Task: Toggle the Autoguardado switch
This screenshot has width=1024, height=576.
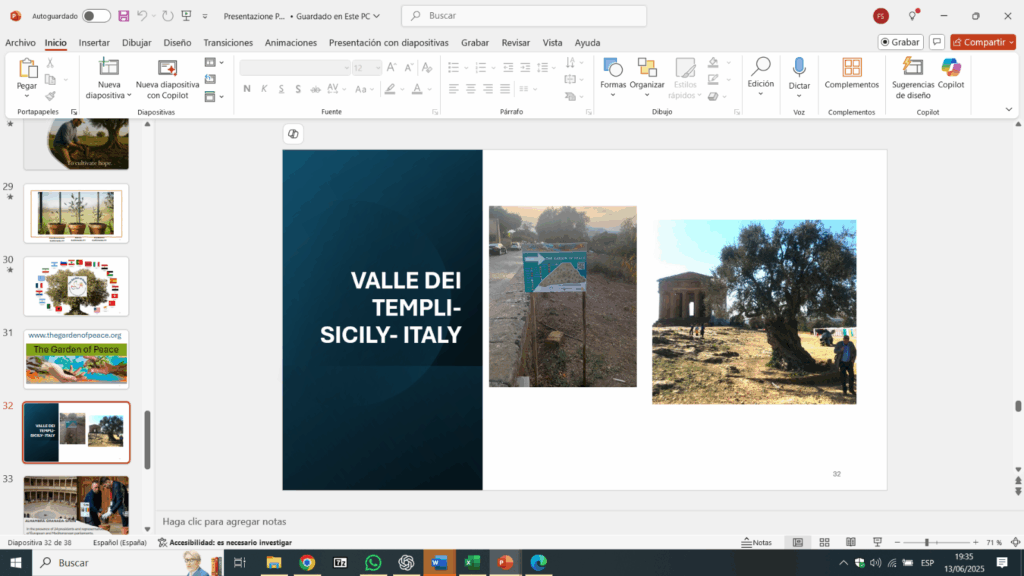Action: point(96,16)
